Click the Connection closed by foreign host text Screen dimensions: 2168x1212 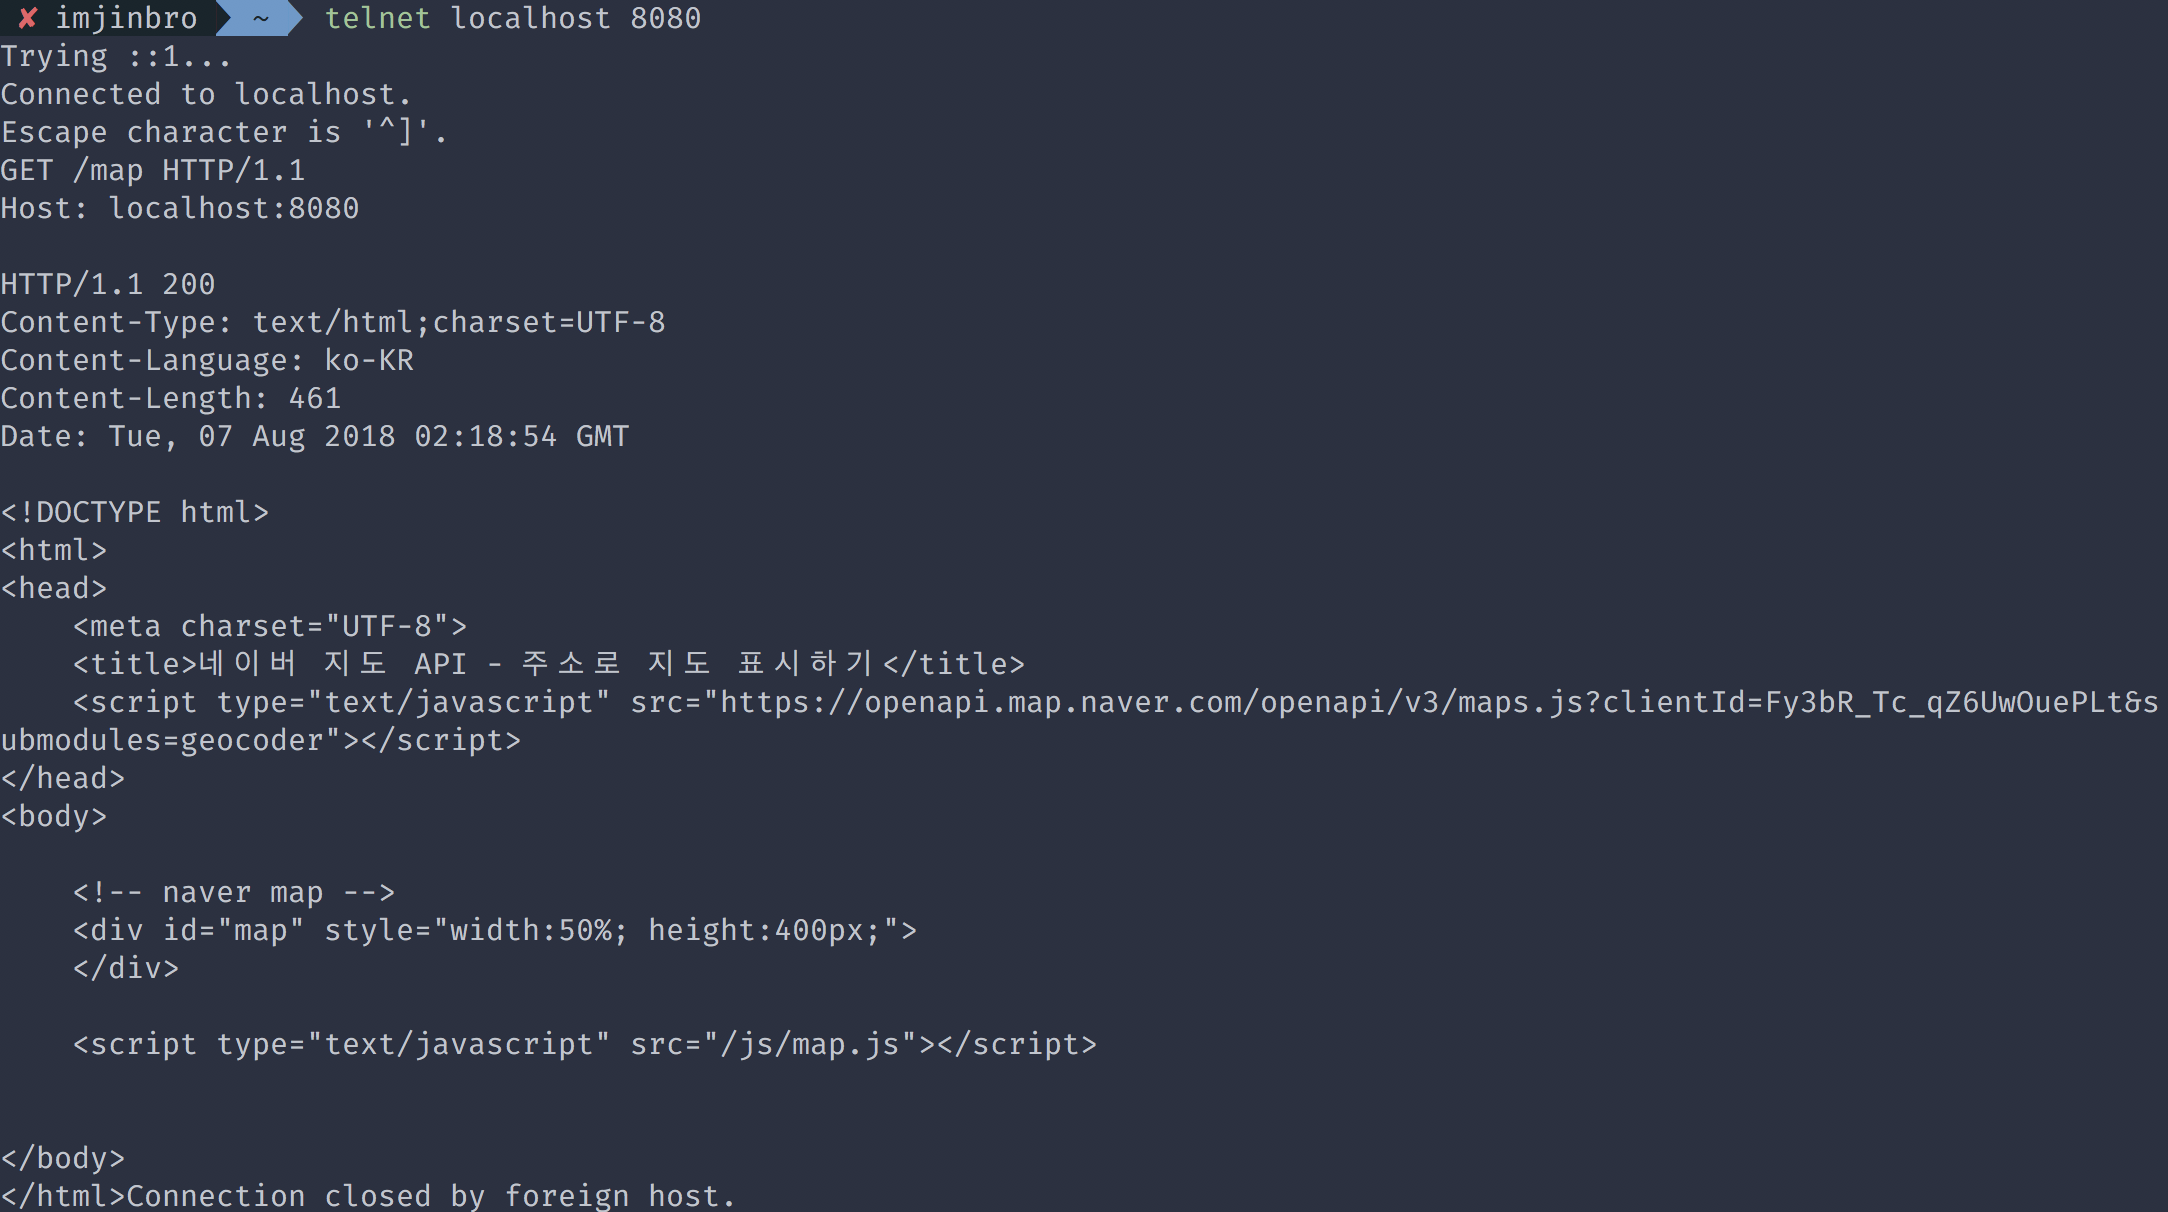(x=431, y=1196)
